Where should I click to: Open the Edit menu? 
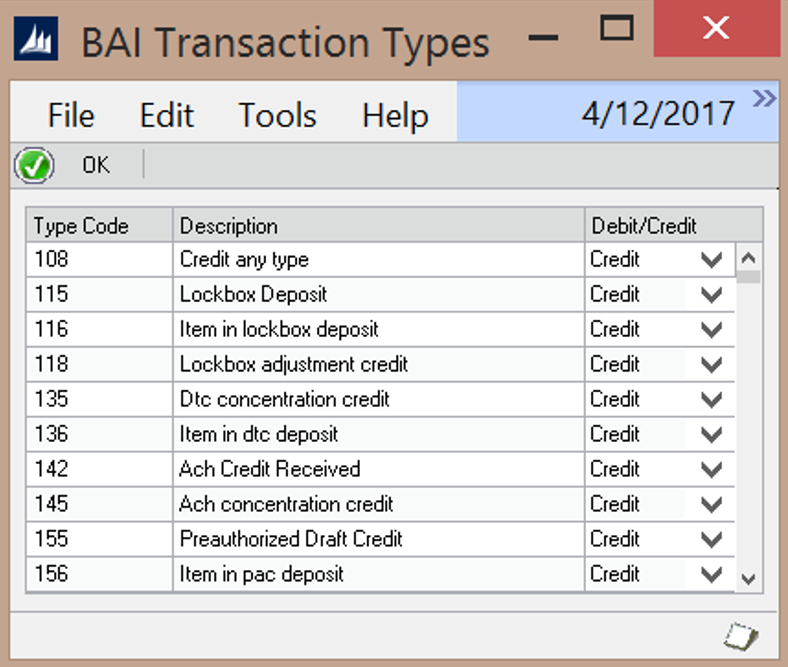click(166, 115)
